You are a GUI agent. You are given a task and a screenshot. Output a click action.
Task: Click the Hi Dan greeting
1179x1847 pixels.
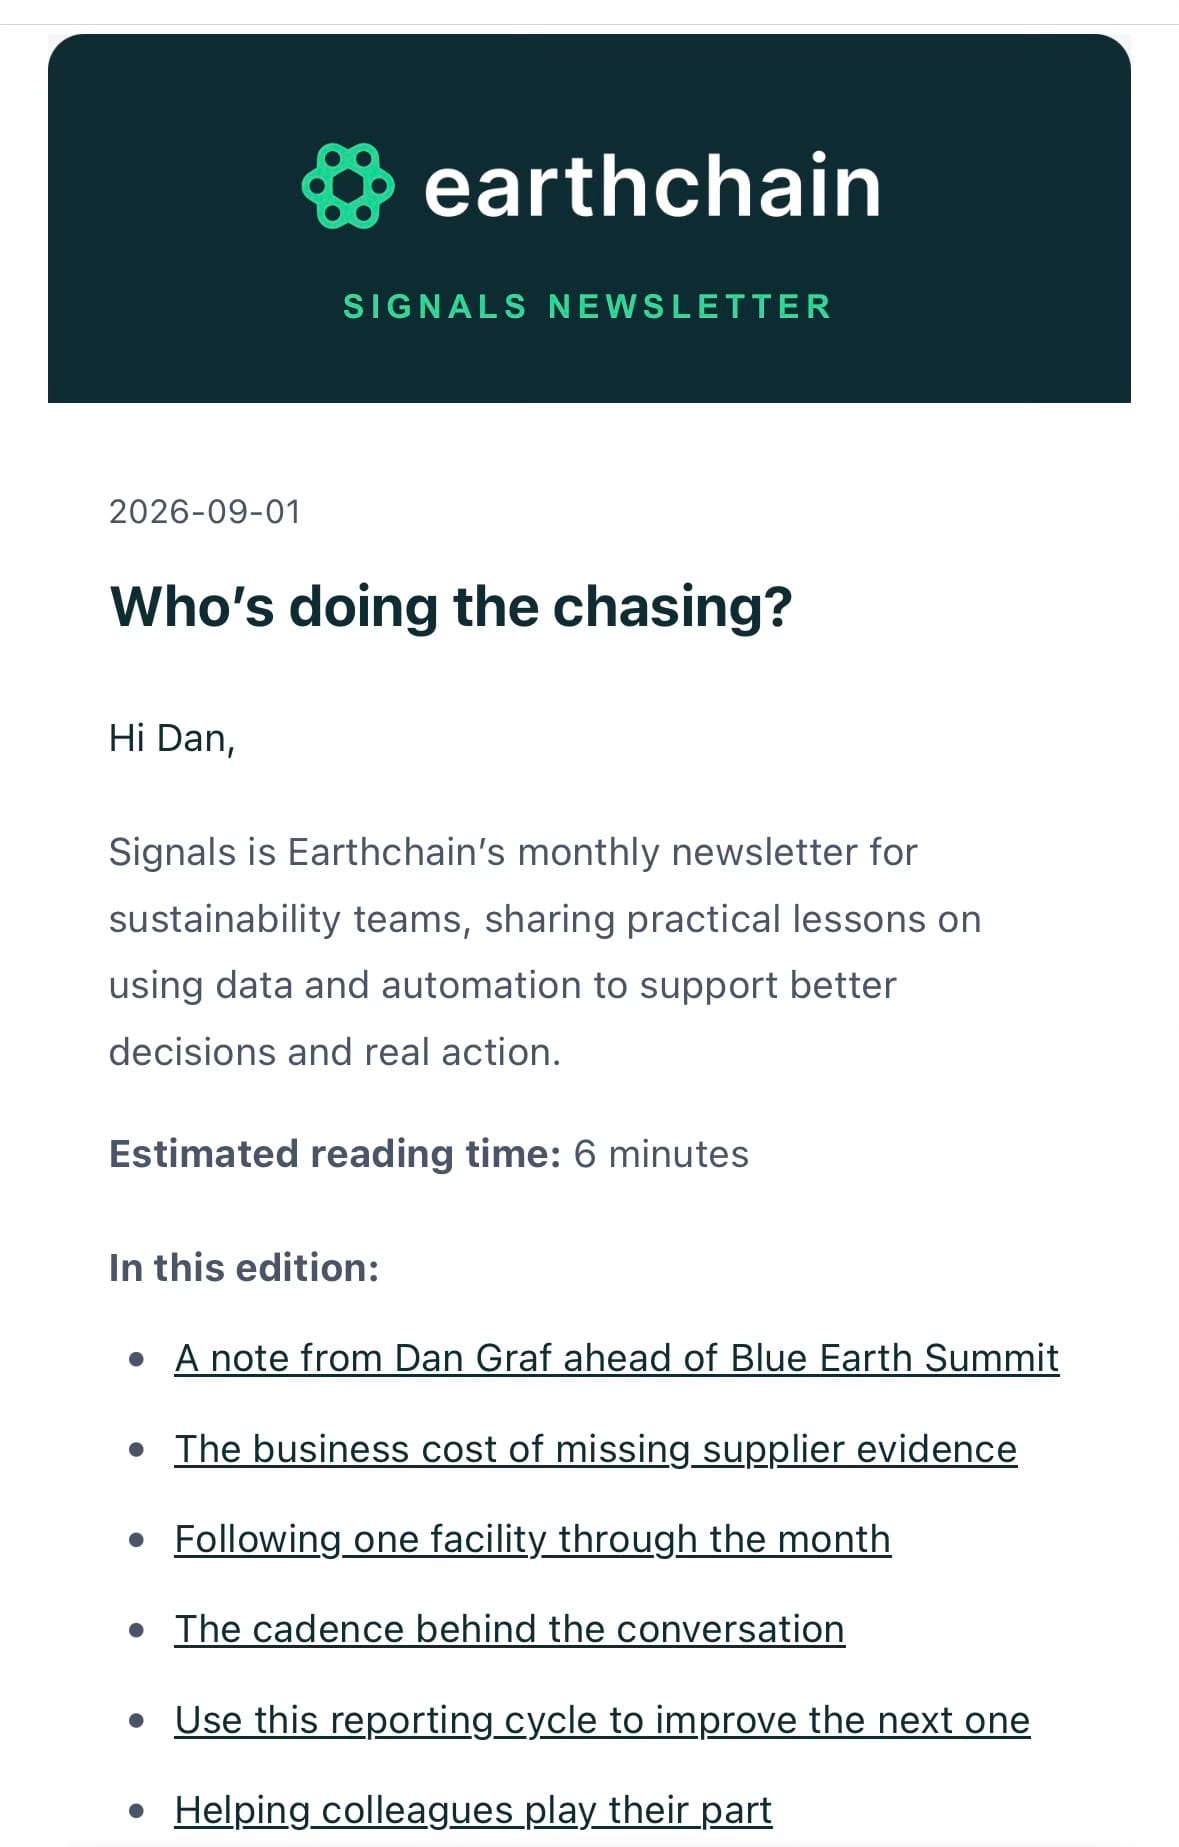pyautogui.click(x=172, y=739)
